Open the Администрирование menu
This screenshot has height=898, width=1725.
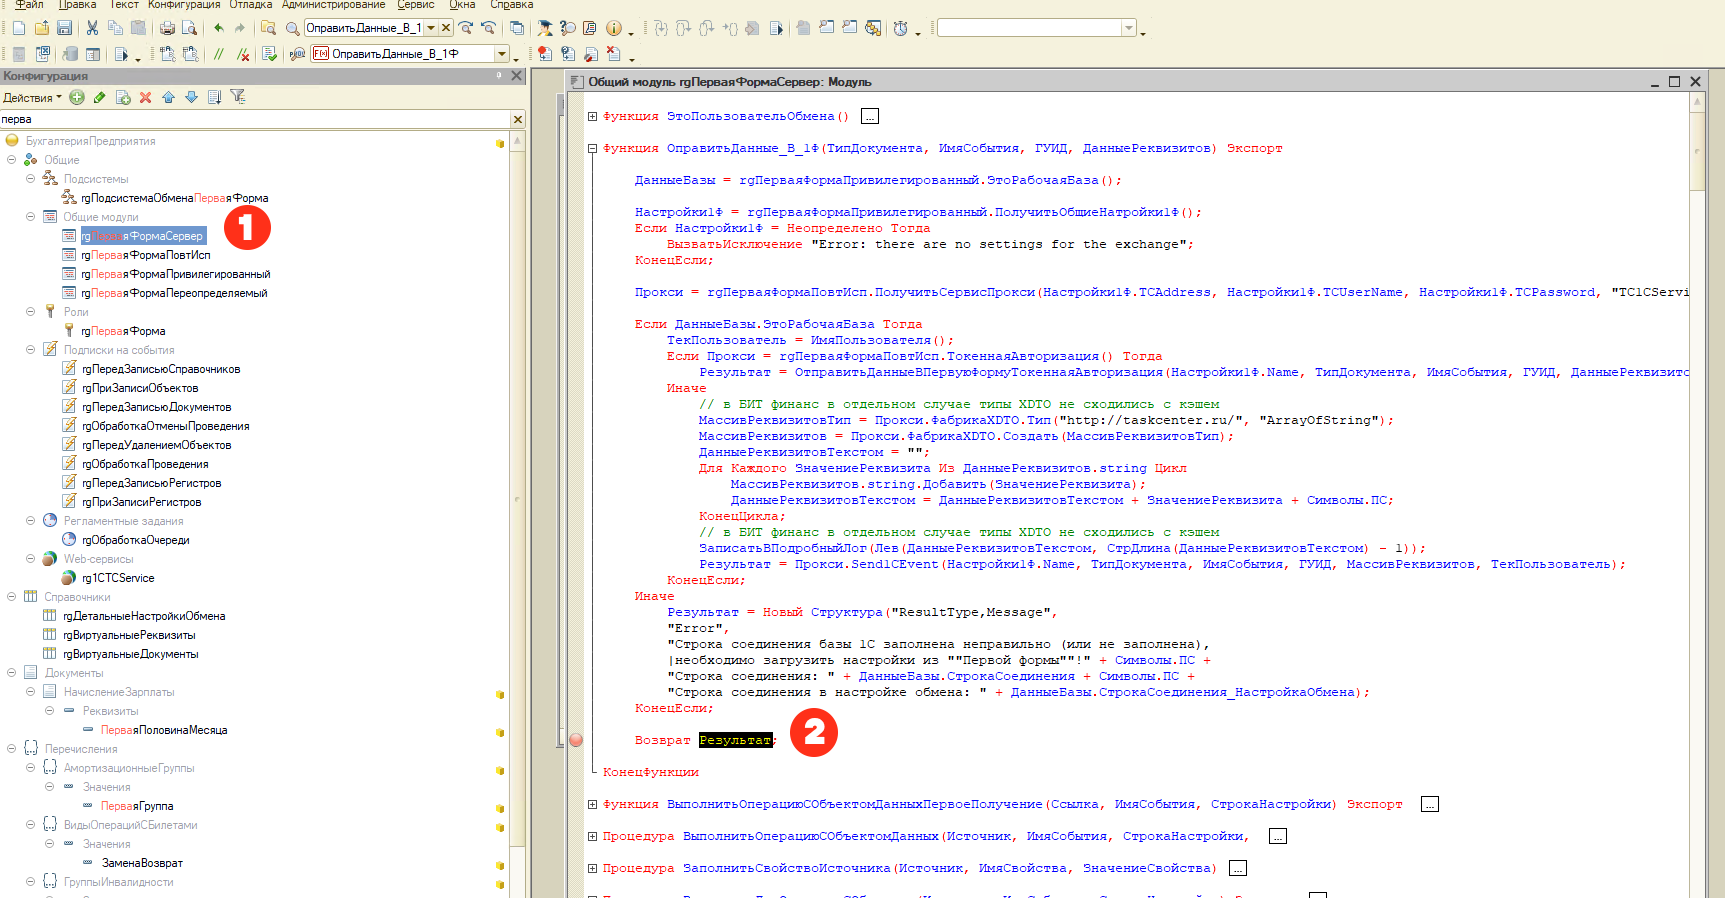click(333, 5)
